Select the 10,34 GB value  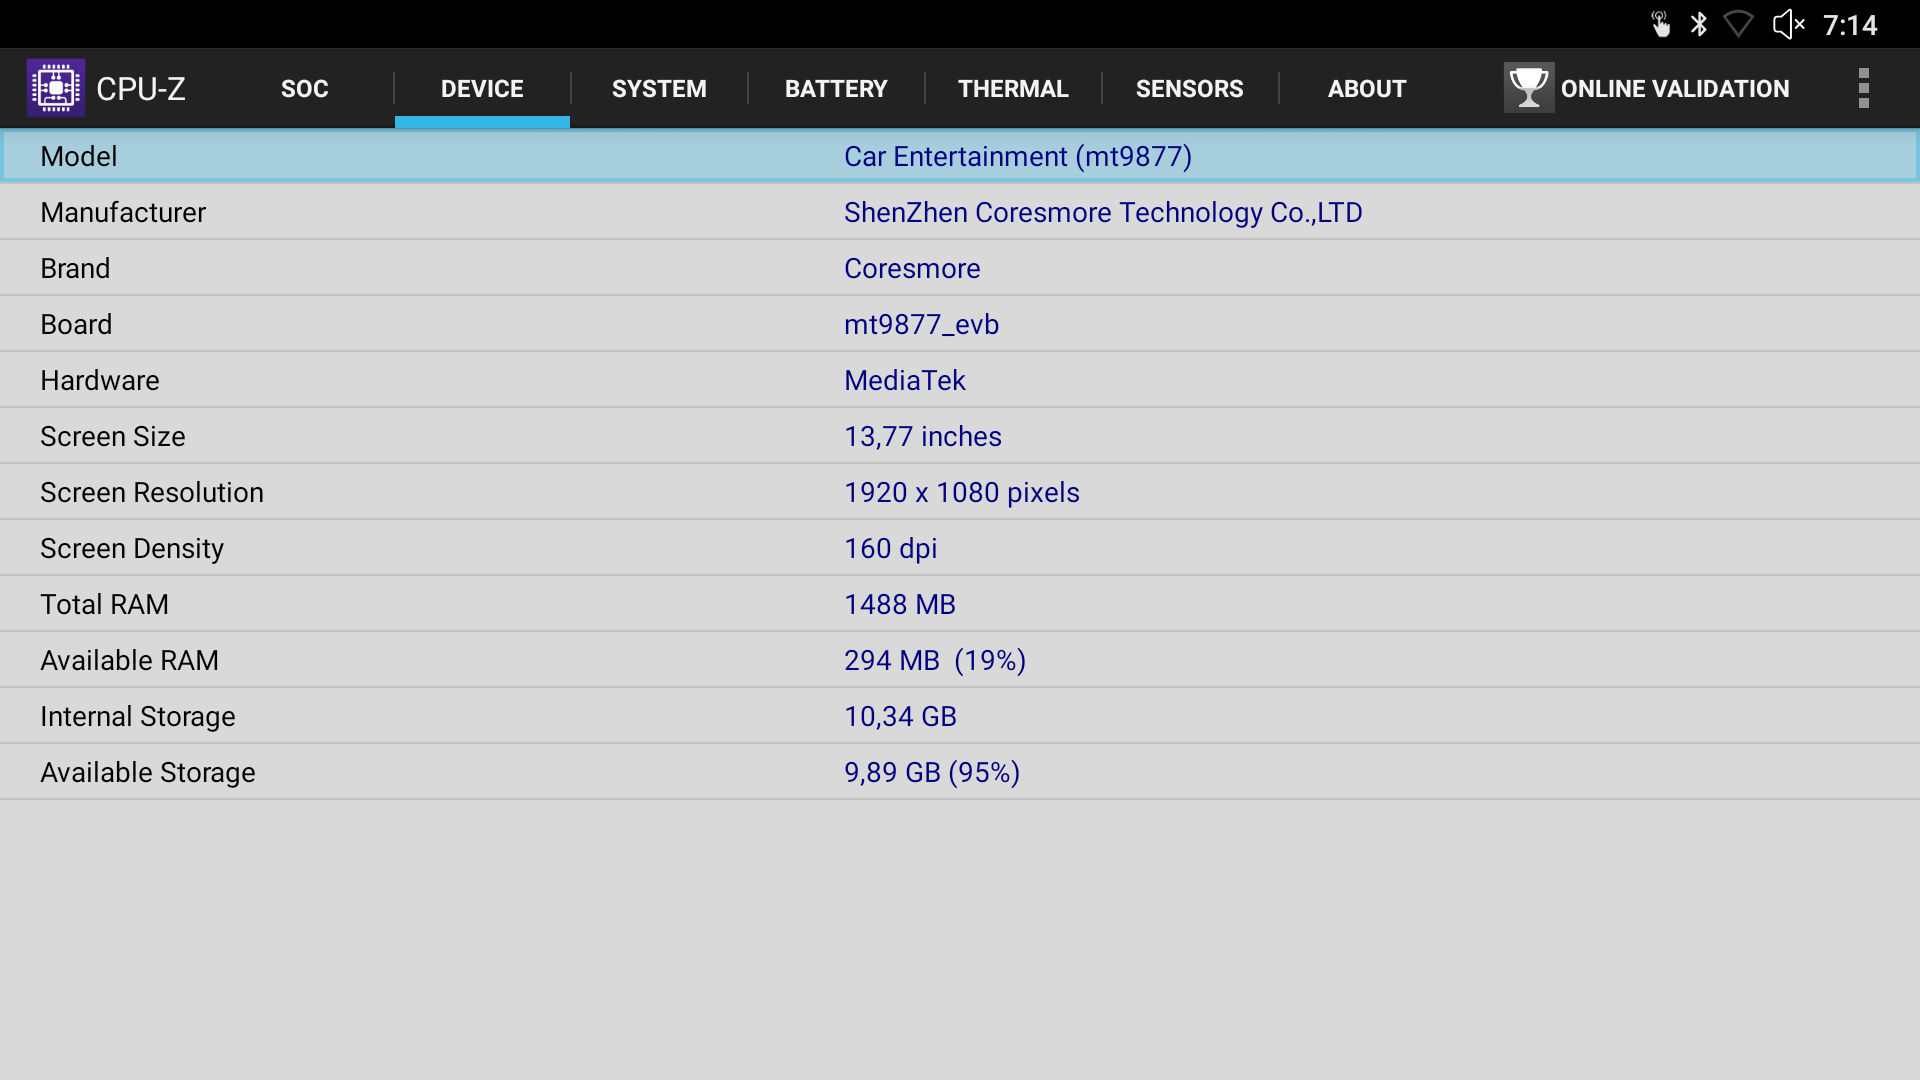click(x=900, y=717)
